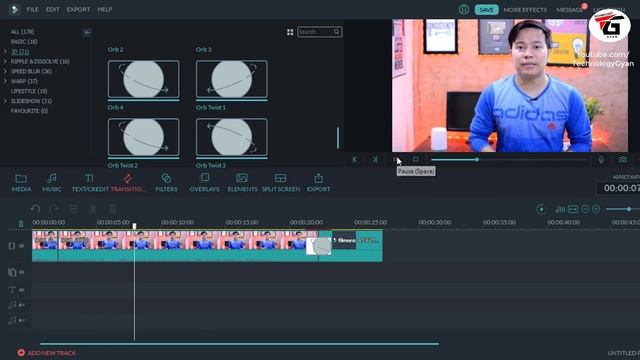Click the preview progress slider
Viewport: 640px width, 360px height.
pyautogui.click(x=509, y=160)
